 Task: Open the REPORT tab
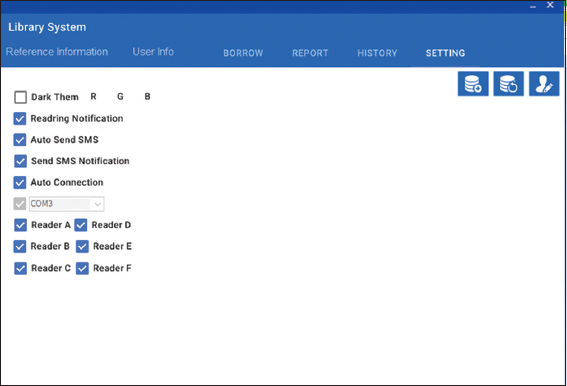(310, 53)
